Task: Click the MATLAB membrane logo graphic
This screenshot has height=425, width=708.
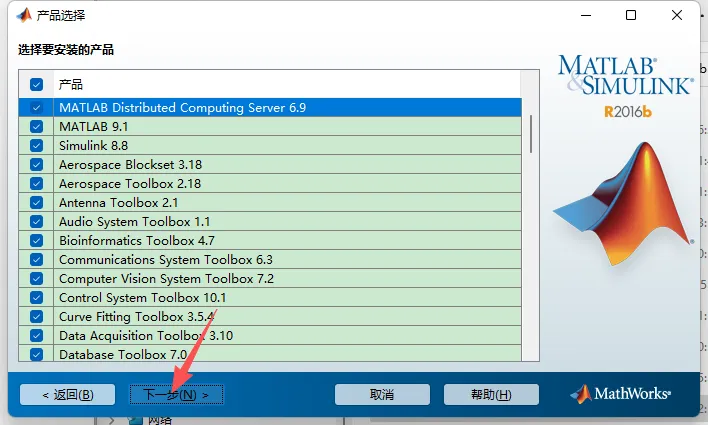Action: coord(623,203)
